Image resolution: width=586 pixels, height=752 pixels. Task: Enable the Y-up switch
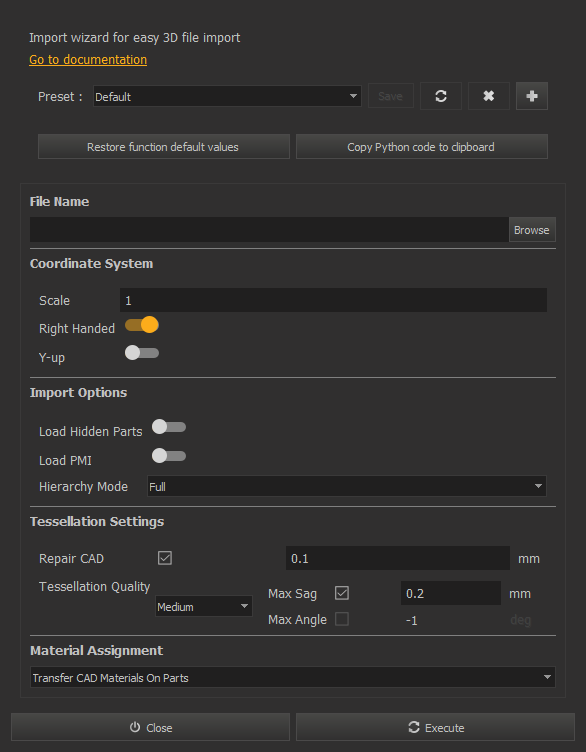142,353
